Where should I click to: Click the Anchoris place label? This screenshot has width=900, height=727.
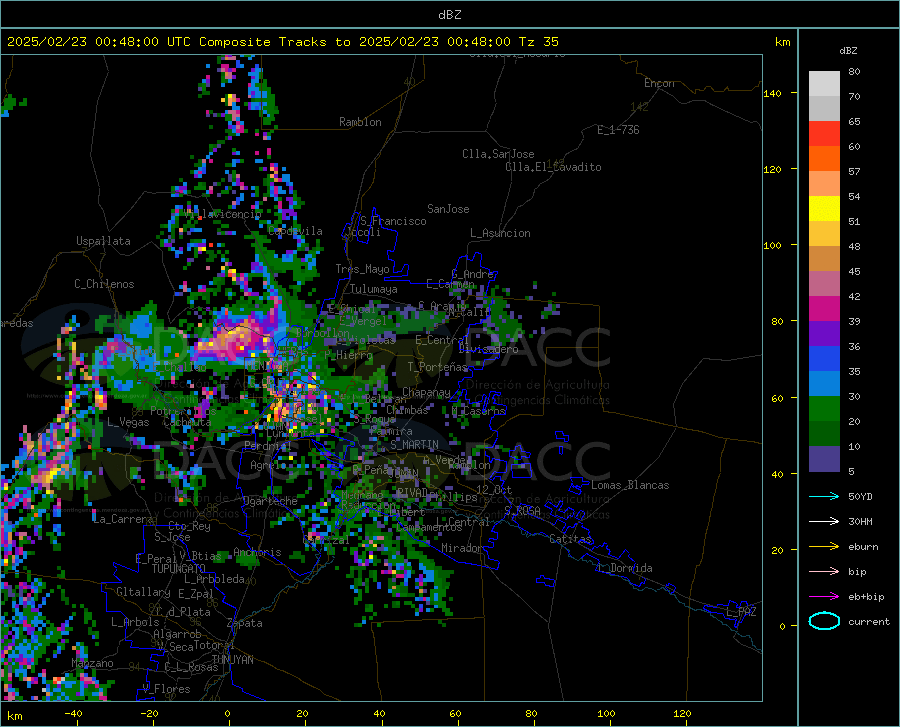(257, 553)
